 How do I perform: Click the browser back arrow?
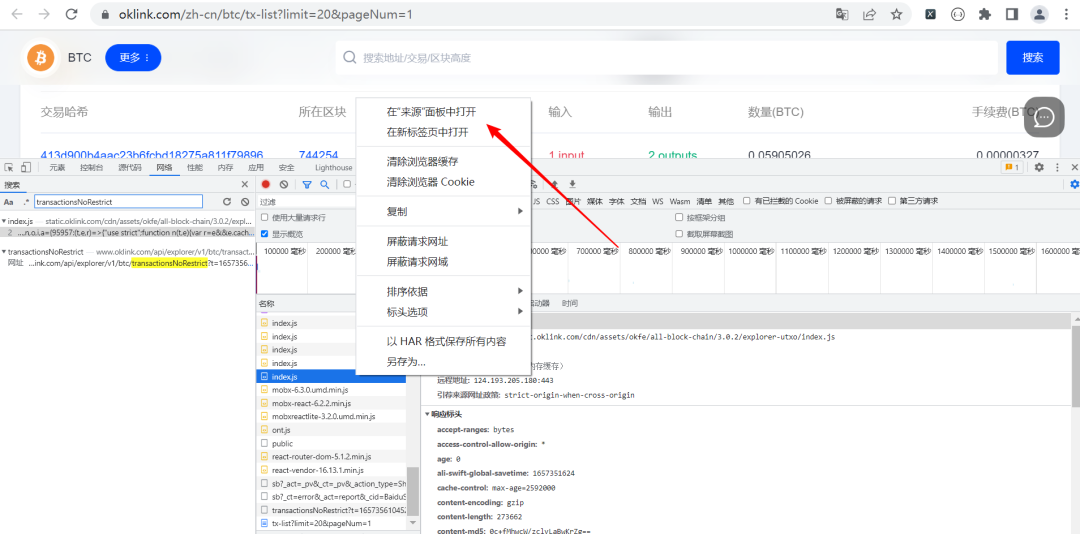[x=18, y=14]
